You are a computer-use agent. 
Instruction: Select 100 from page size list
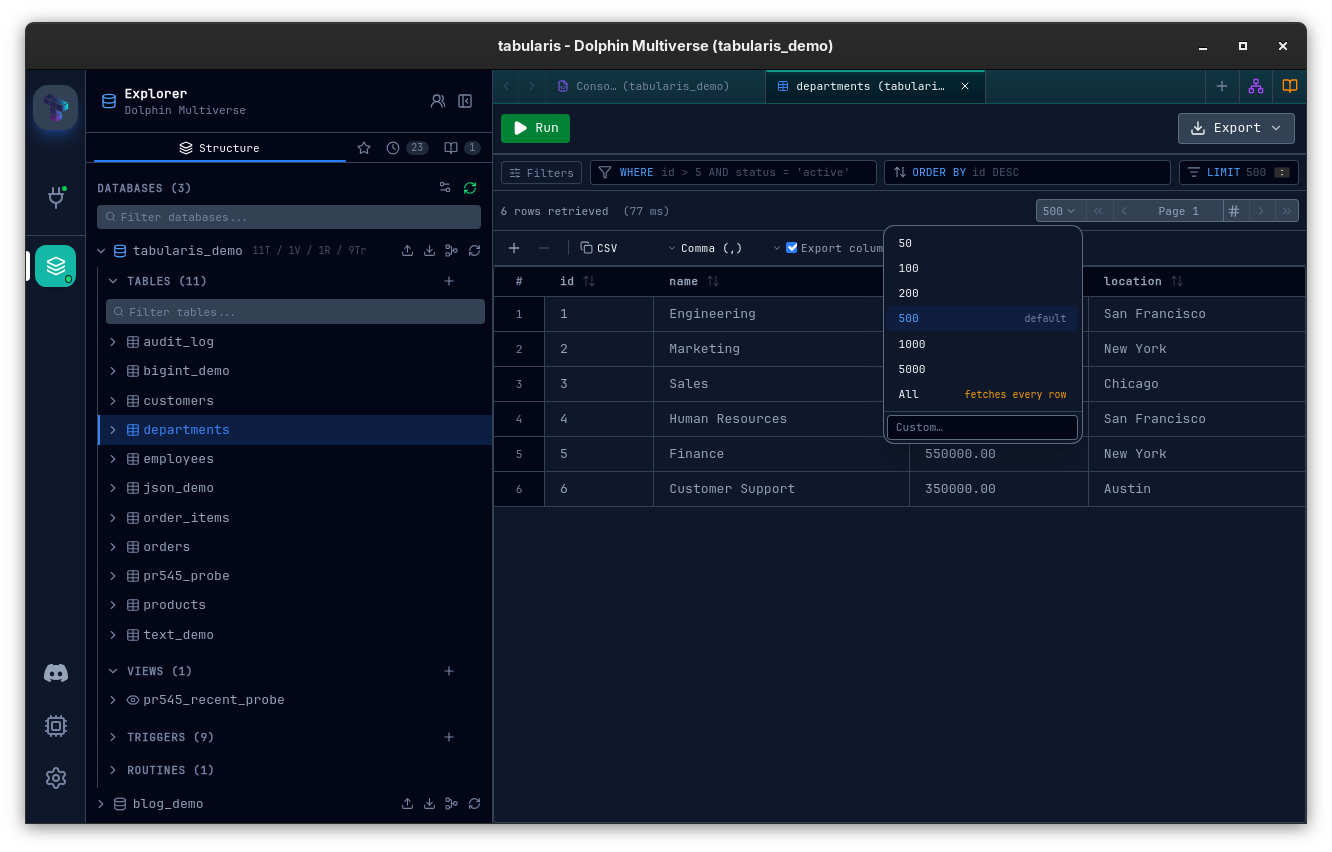982,268
